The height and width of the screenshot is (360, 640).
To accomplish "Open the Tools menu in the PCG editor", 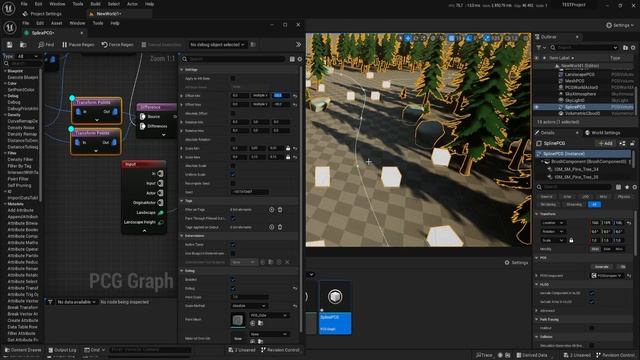I will click(98, 23).
